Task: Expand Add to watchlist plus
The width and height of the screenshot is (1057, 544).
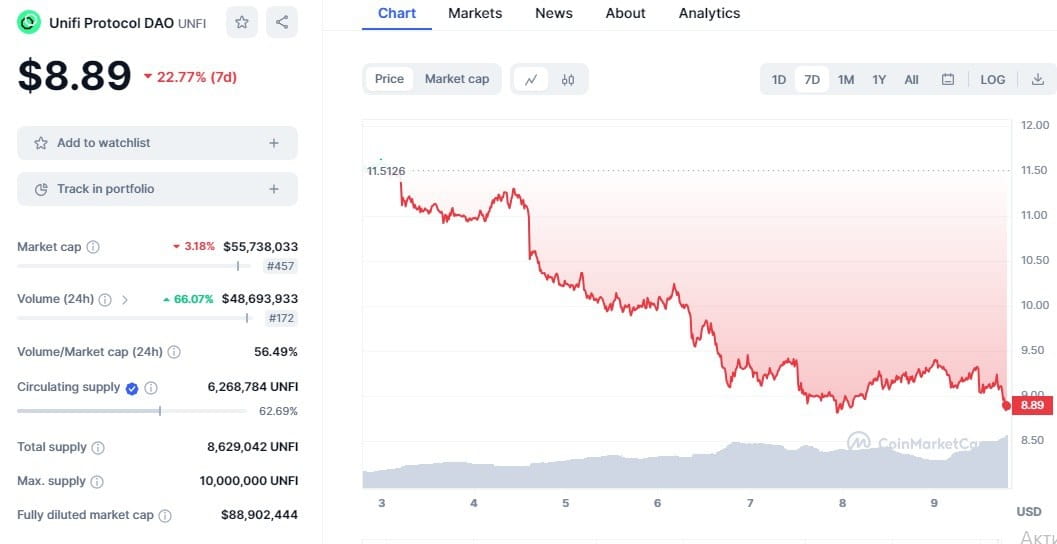Action: tap(274, 143)
